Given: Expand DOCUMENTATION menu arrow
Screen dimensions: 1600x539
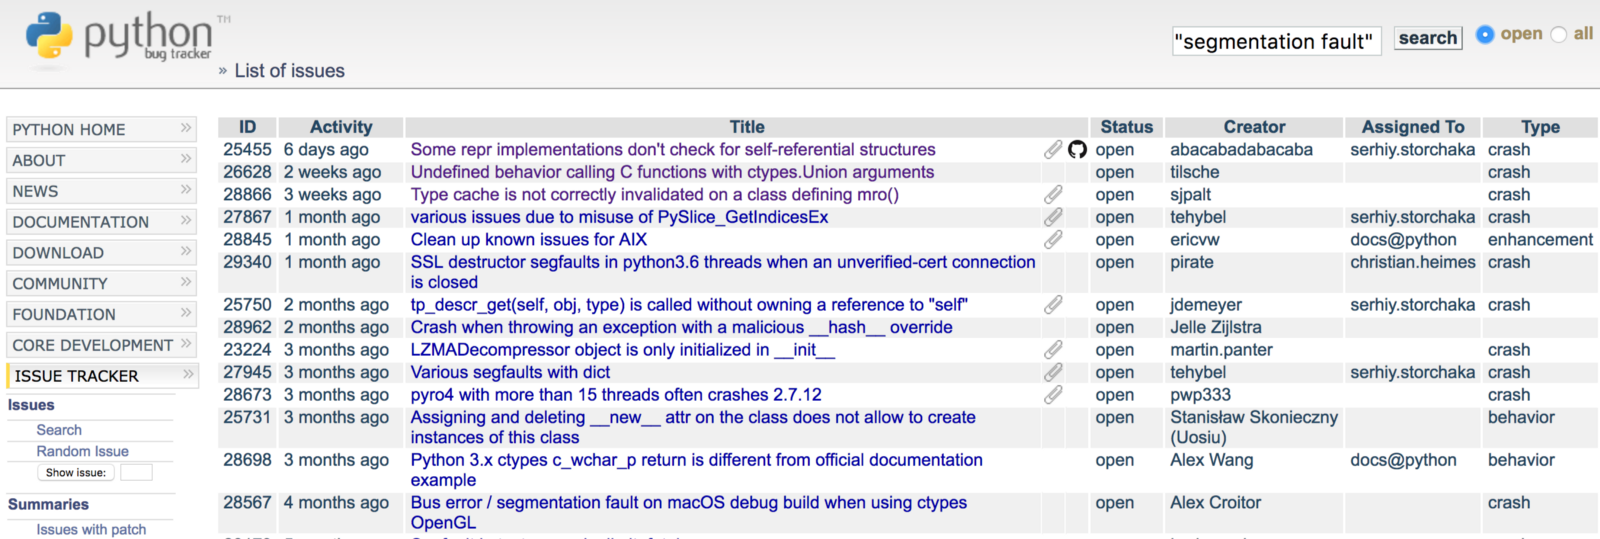Looking at the screenshot, I should pos(186,221).
